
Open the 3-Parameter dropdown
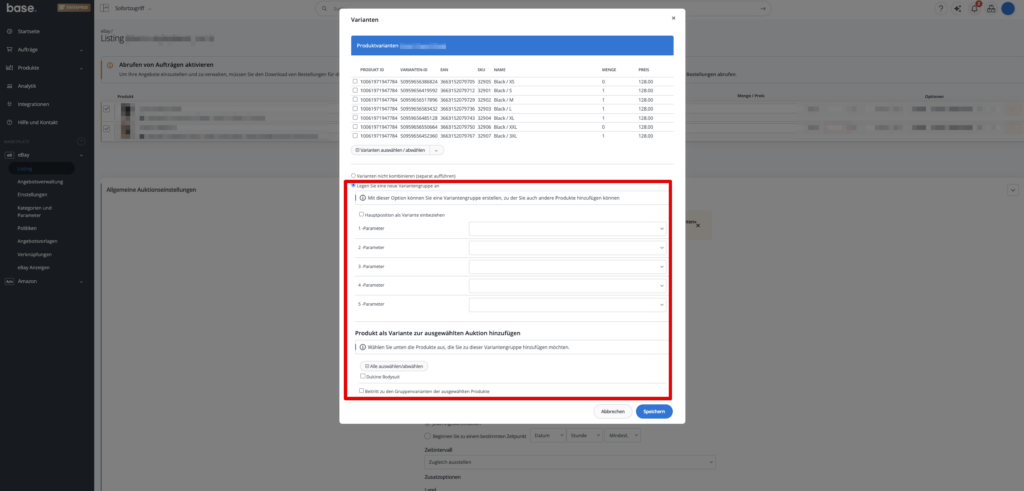pyautogui.click(x=568, y=267)
